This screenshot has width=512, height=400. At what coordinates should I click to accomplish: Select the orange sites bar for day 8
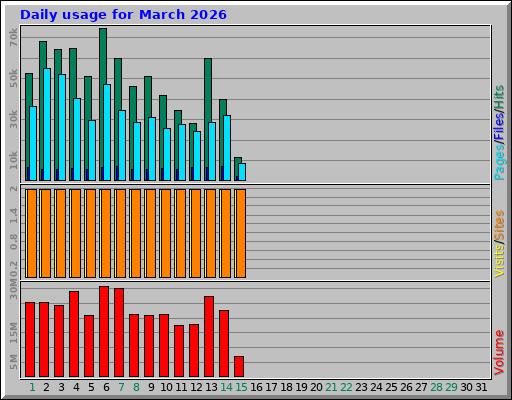click(x=136, y=233)
